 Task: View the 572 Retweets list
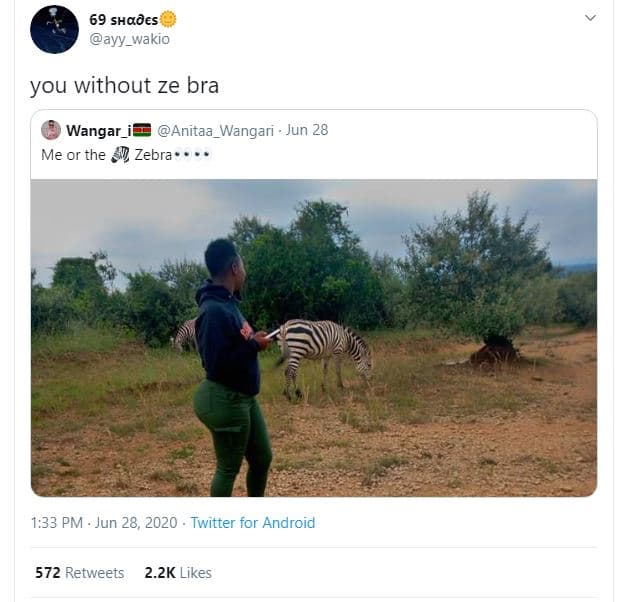coord(80,573)
